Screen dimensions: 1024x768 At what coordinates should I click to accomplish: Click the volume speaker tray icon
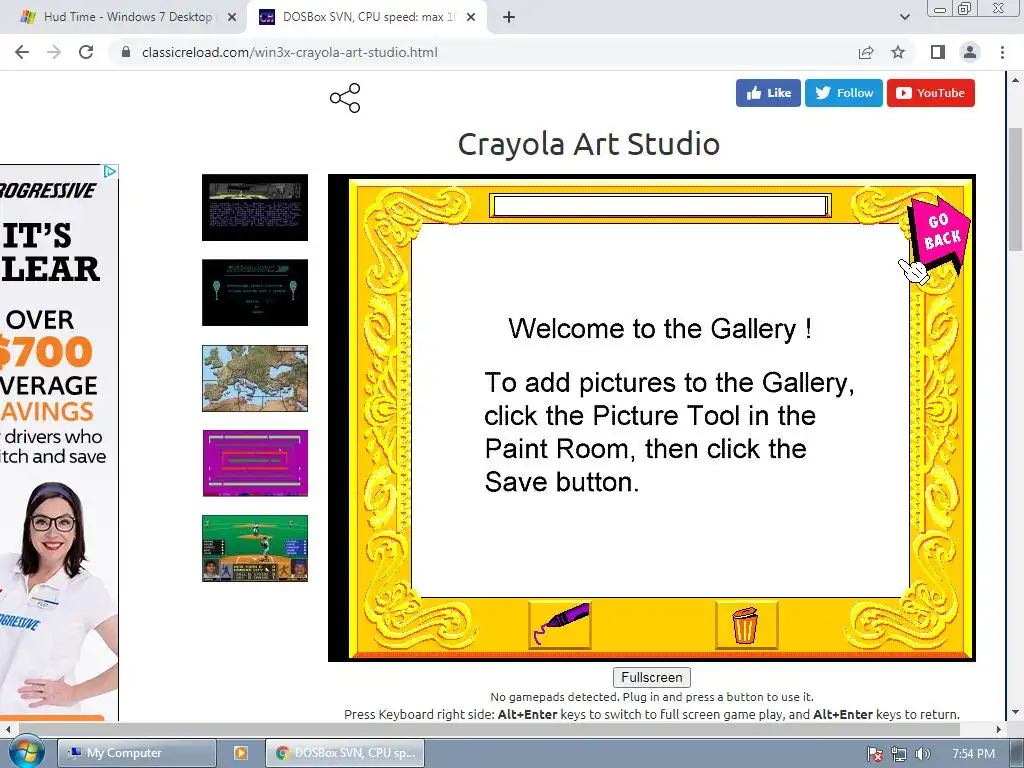click(922, 754)
